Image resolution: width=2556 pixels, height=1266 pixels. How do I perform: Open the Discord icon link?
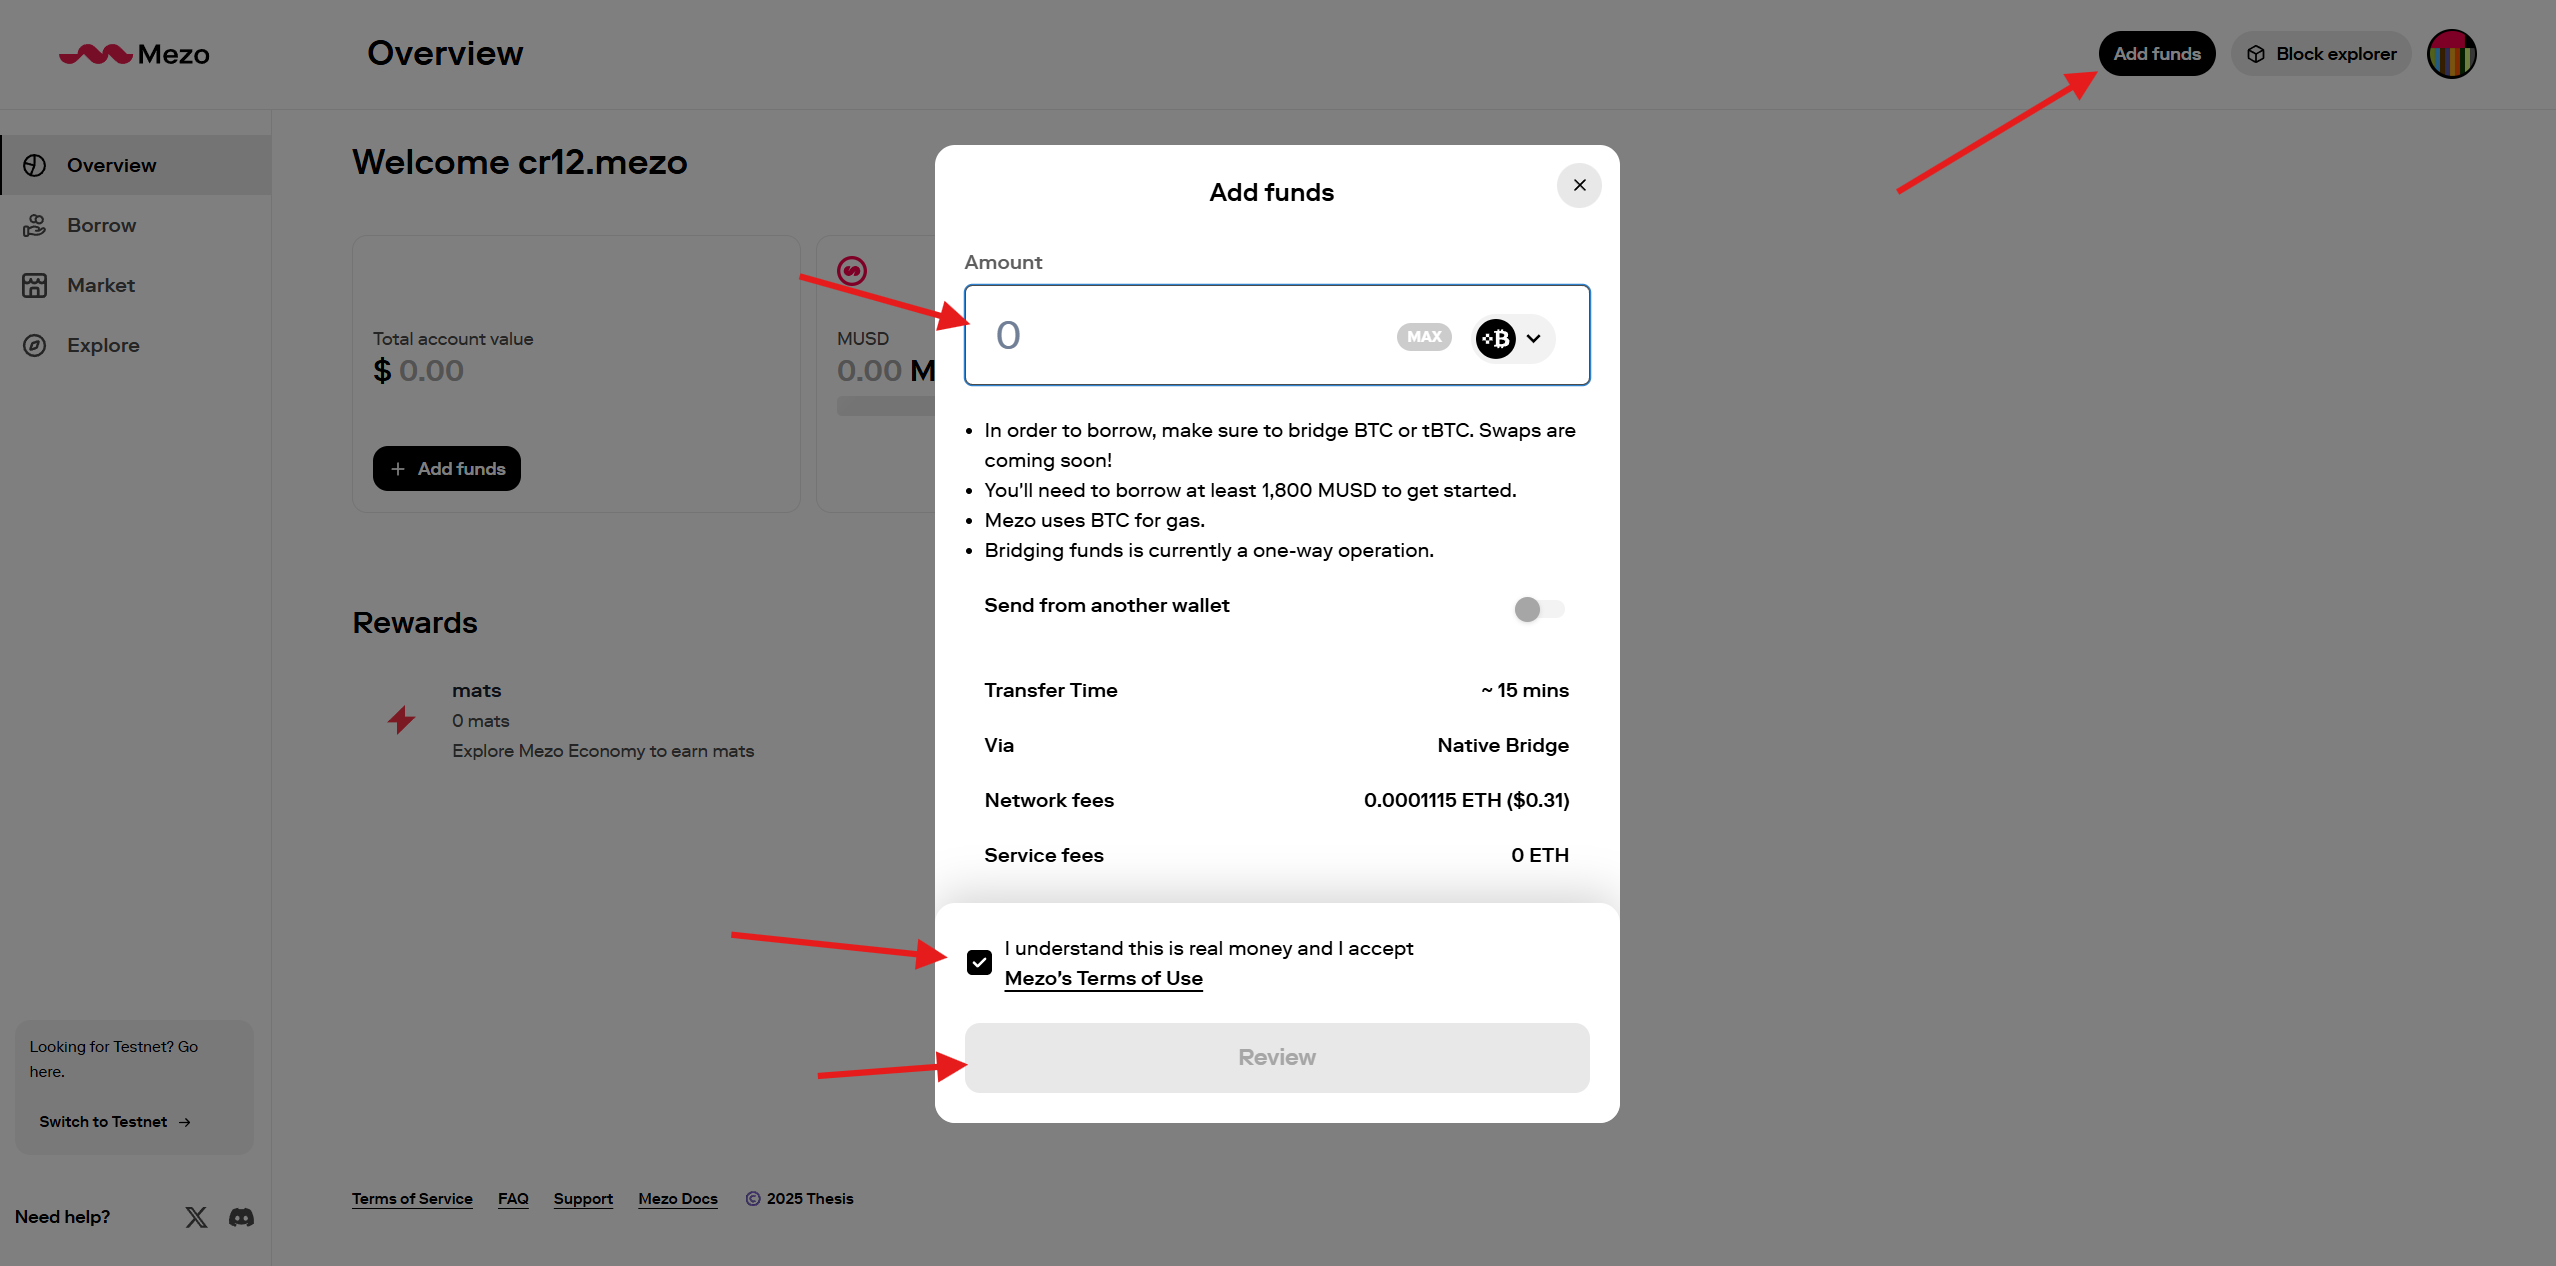pyautogui.click(x=241, y=1217)
